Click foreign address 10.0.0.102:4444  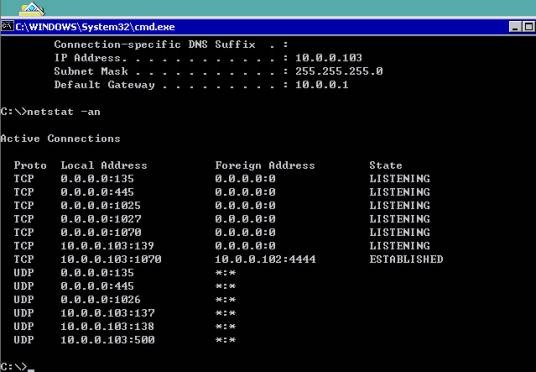pyautogui.click(x=265, y=259)
